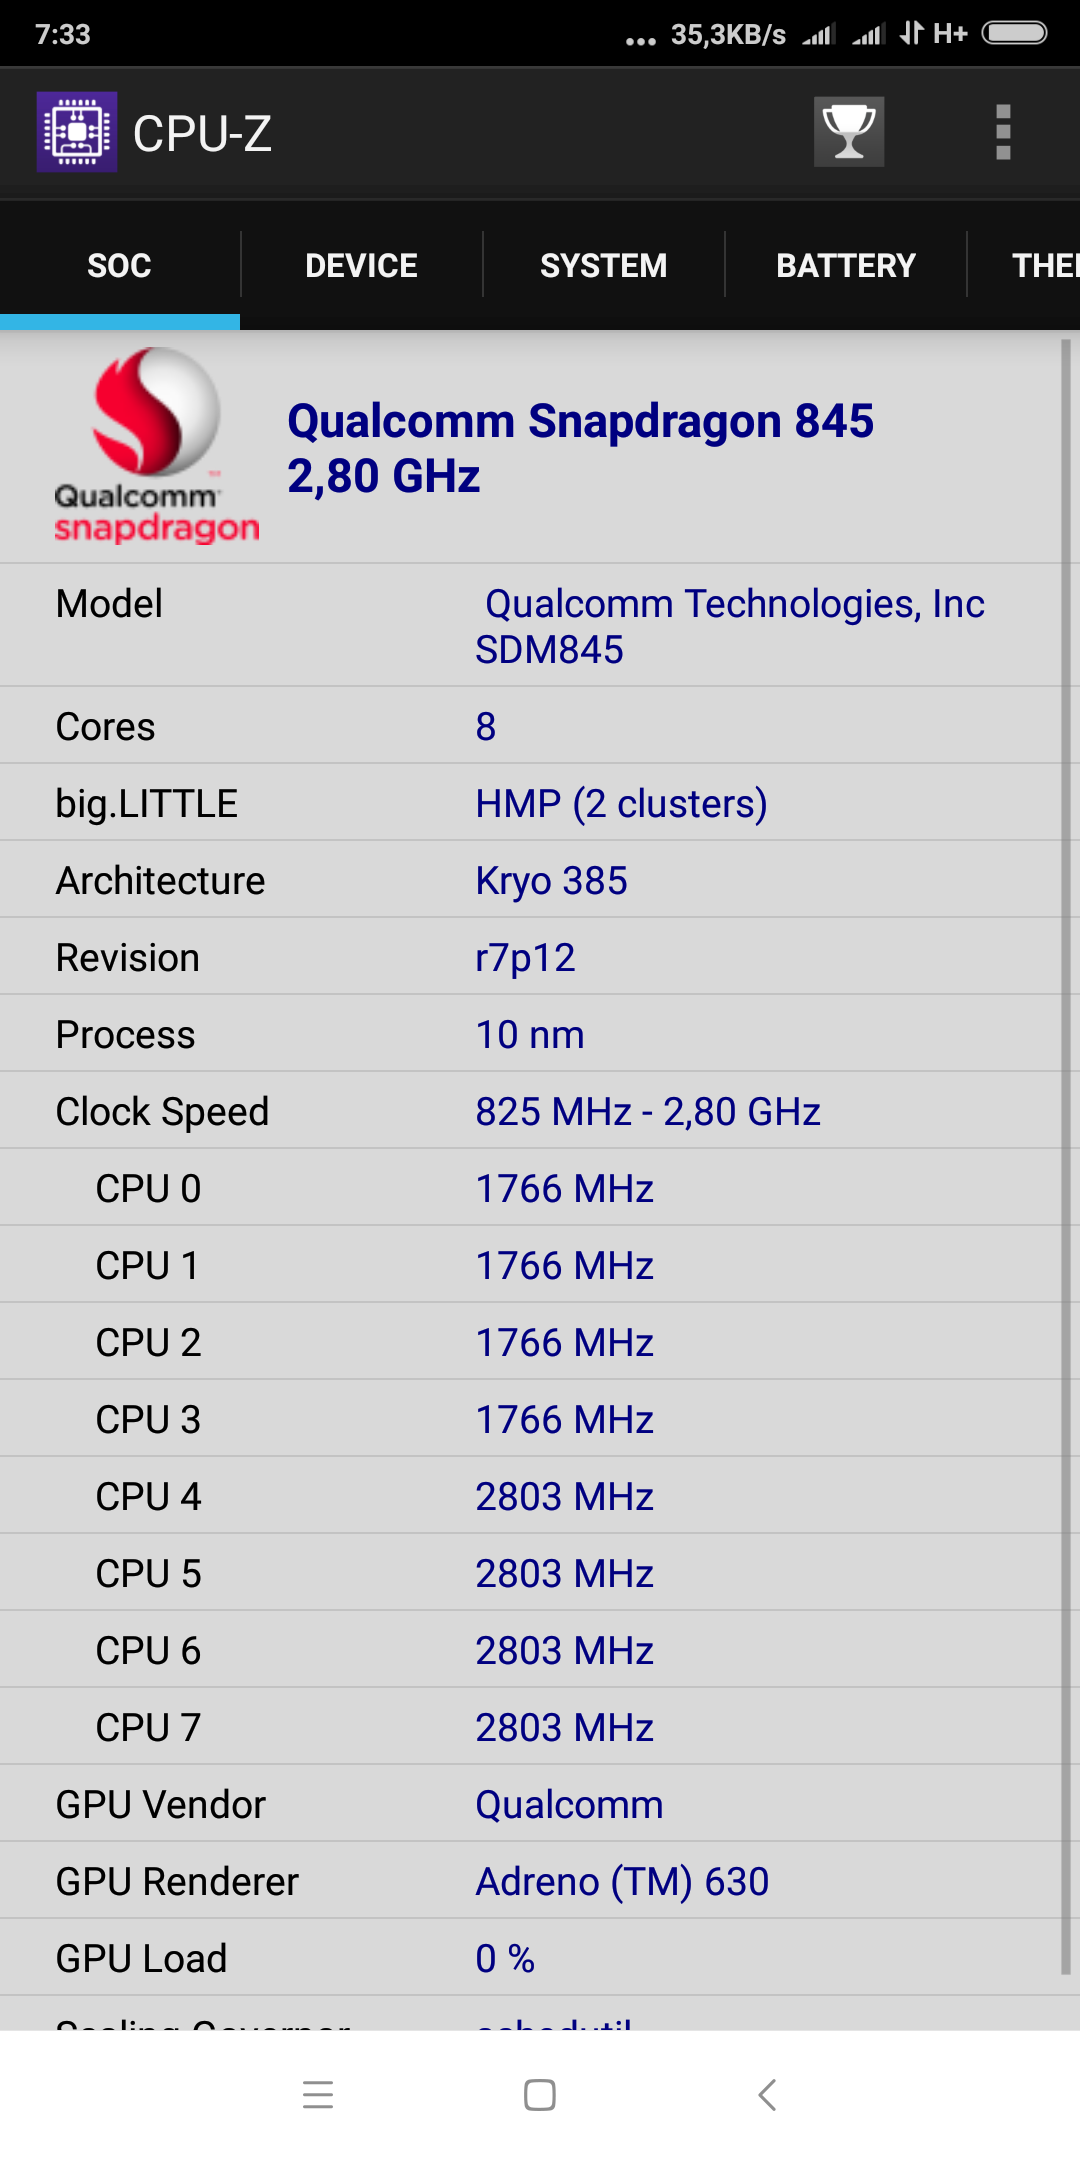Tap the CPU 4 frequency row
This screenshot has height=2160, width=1080.
(x=530, y=1496)
